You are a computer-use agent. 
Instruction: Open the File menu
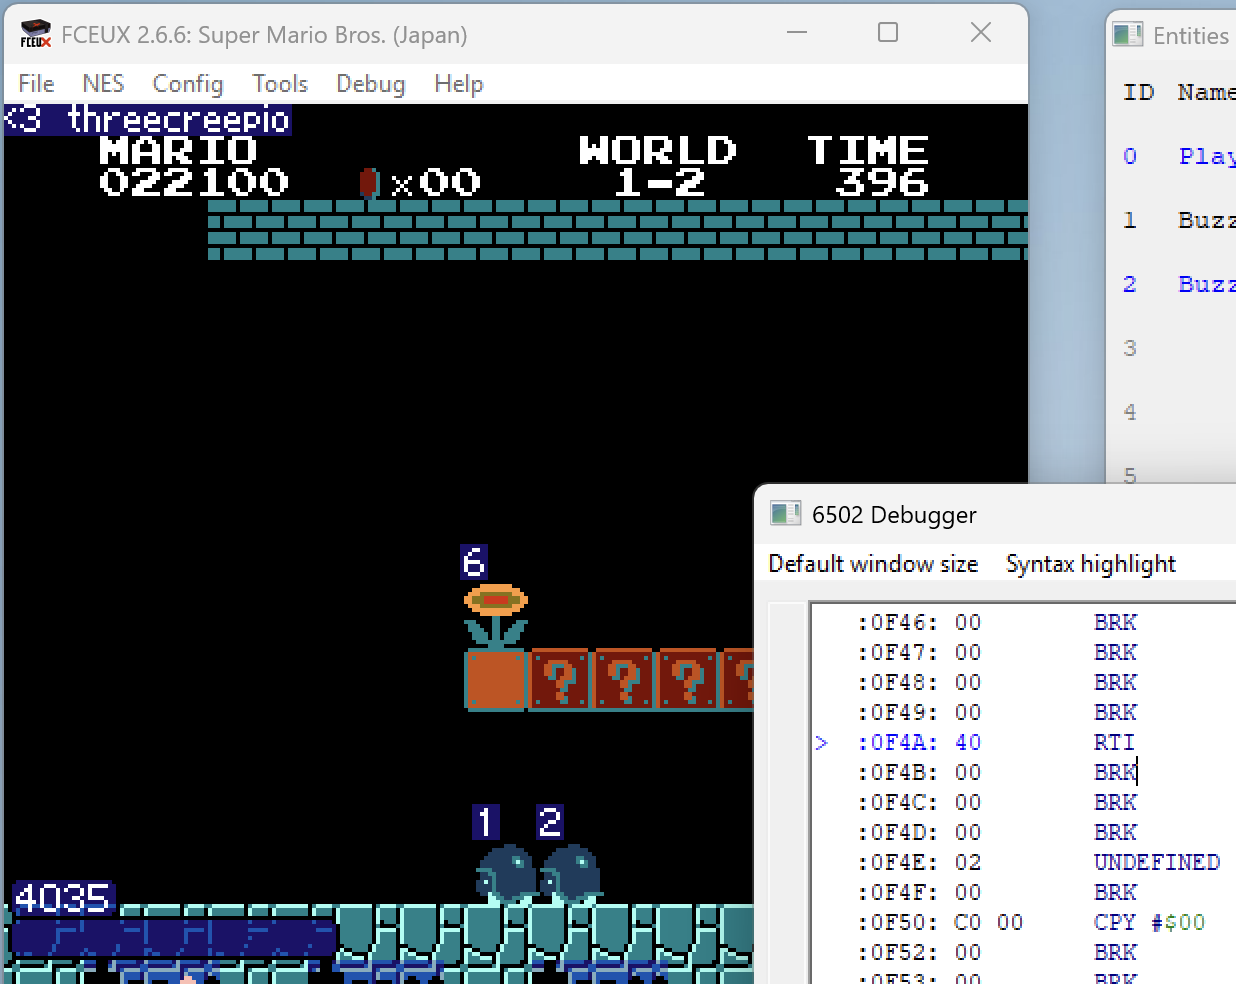pyautogui.click(x=36, y=84)
